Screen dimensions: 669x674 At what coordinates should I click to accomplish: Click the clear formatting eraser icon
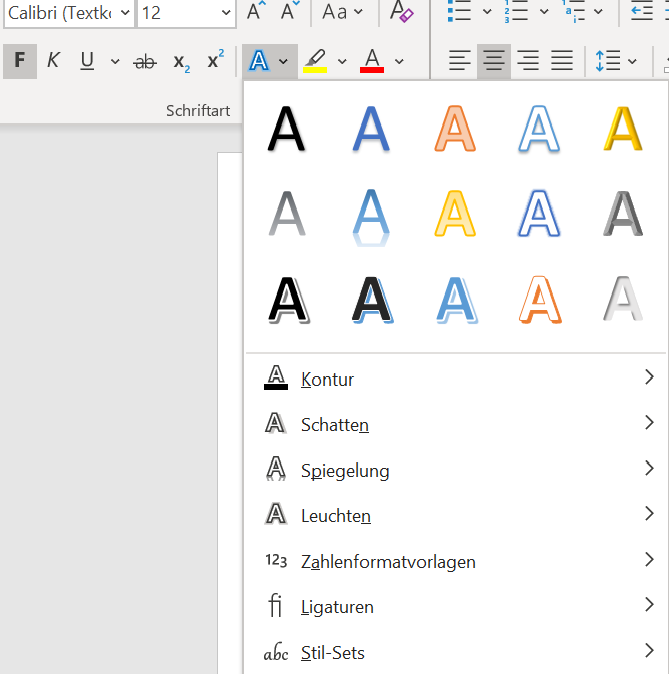pos(401,13)
